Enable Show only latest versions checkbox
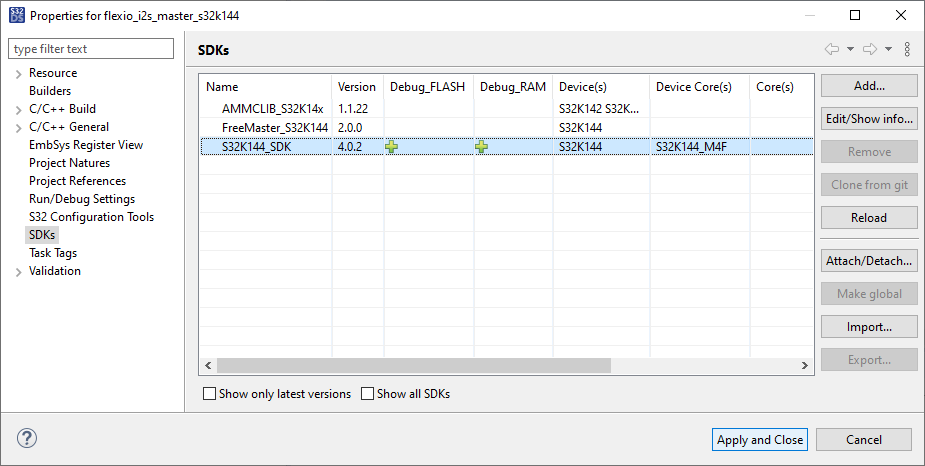This screenshot has width=925, height=466. click(x=209, y=393)
